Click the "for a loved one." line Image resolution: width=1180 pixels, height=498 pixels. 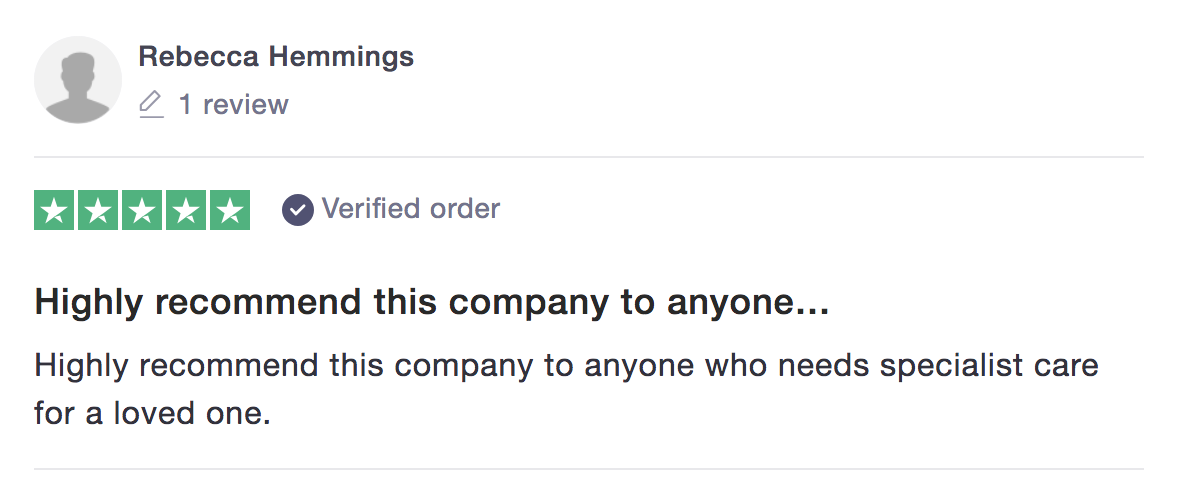click(x=153, y=413)
